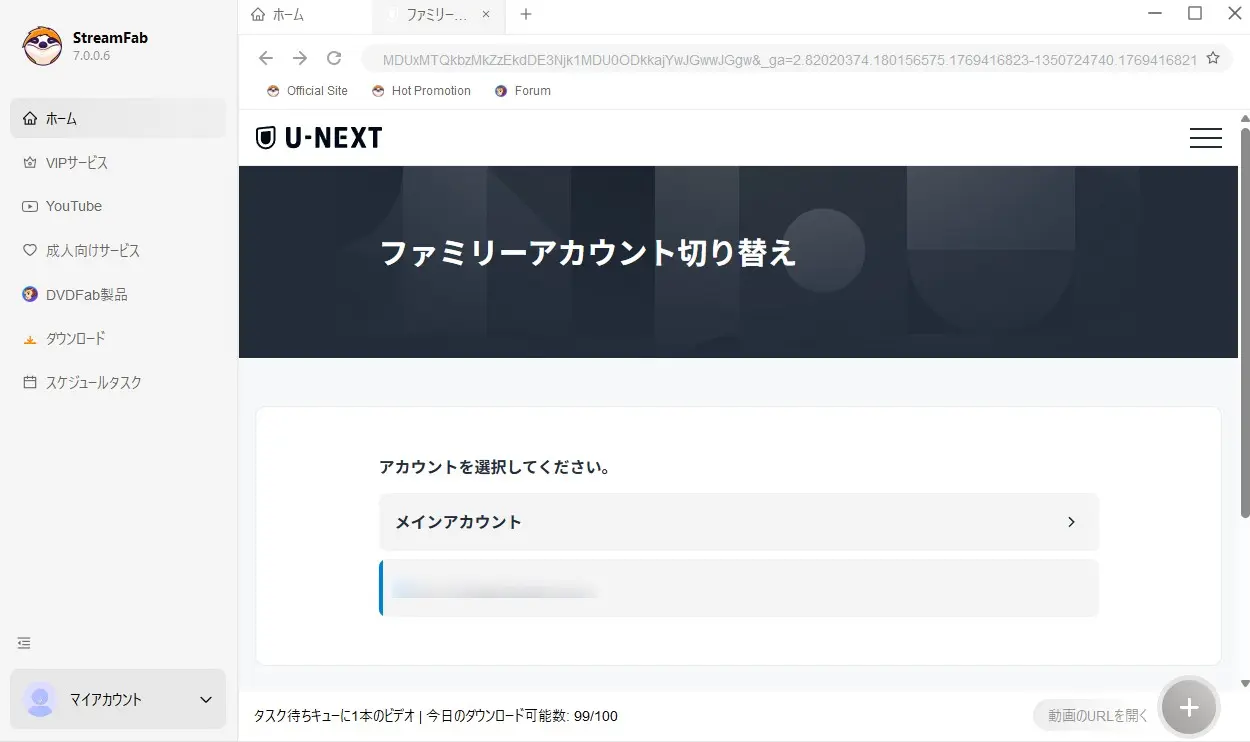This screenshot has height=742, width=1250.
Task: Click the StreamFab sloth logo
Action: coord(42,45)
